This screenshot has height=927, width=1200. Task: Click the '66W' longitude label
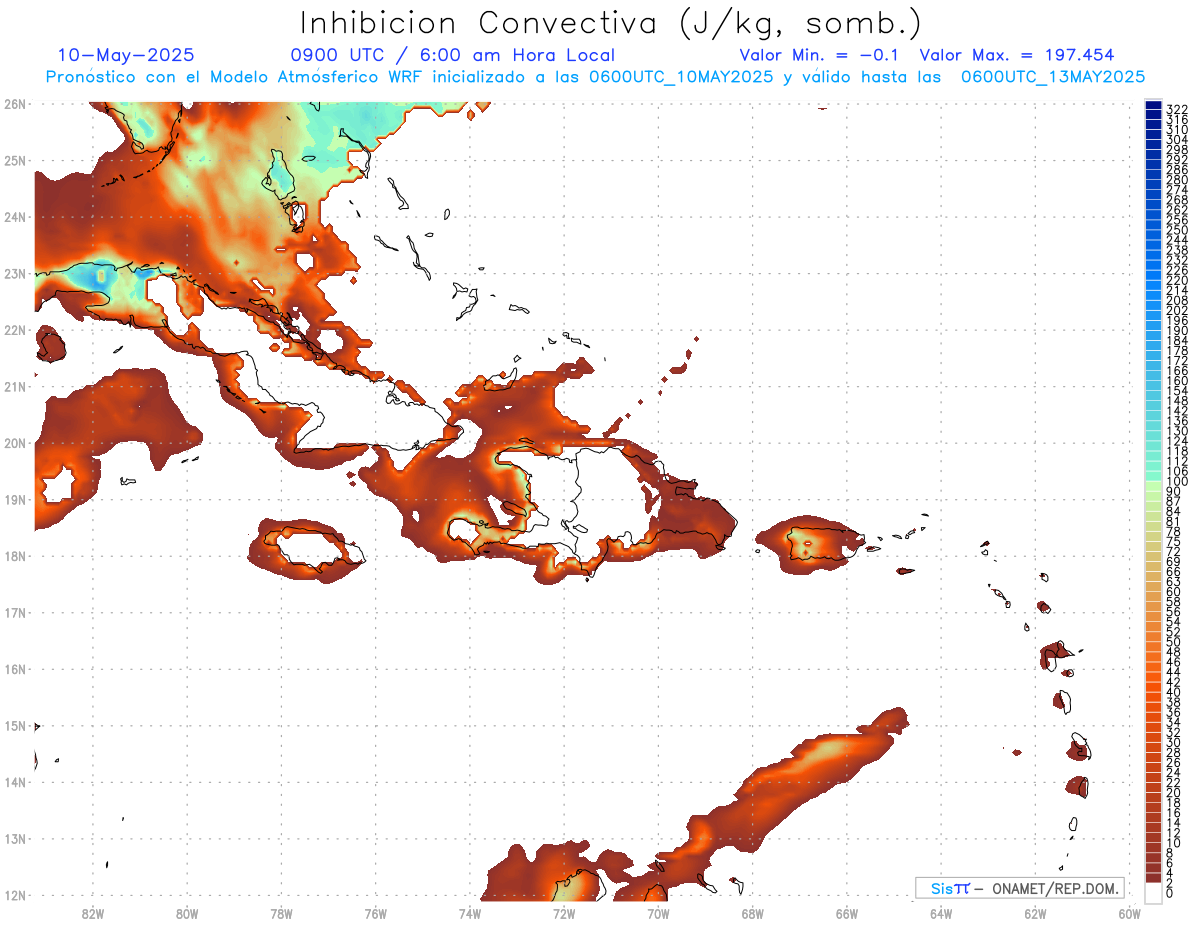[847, 913]
